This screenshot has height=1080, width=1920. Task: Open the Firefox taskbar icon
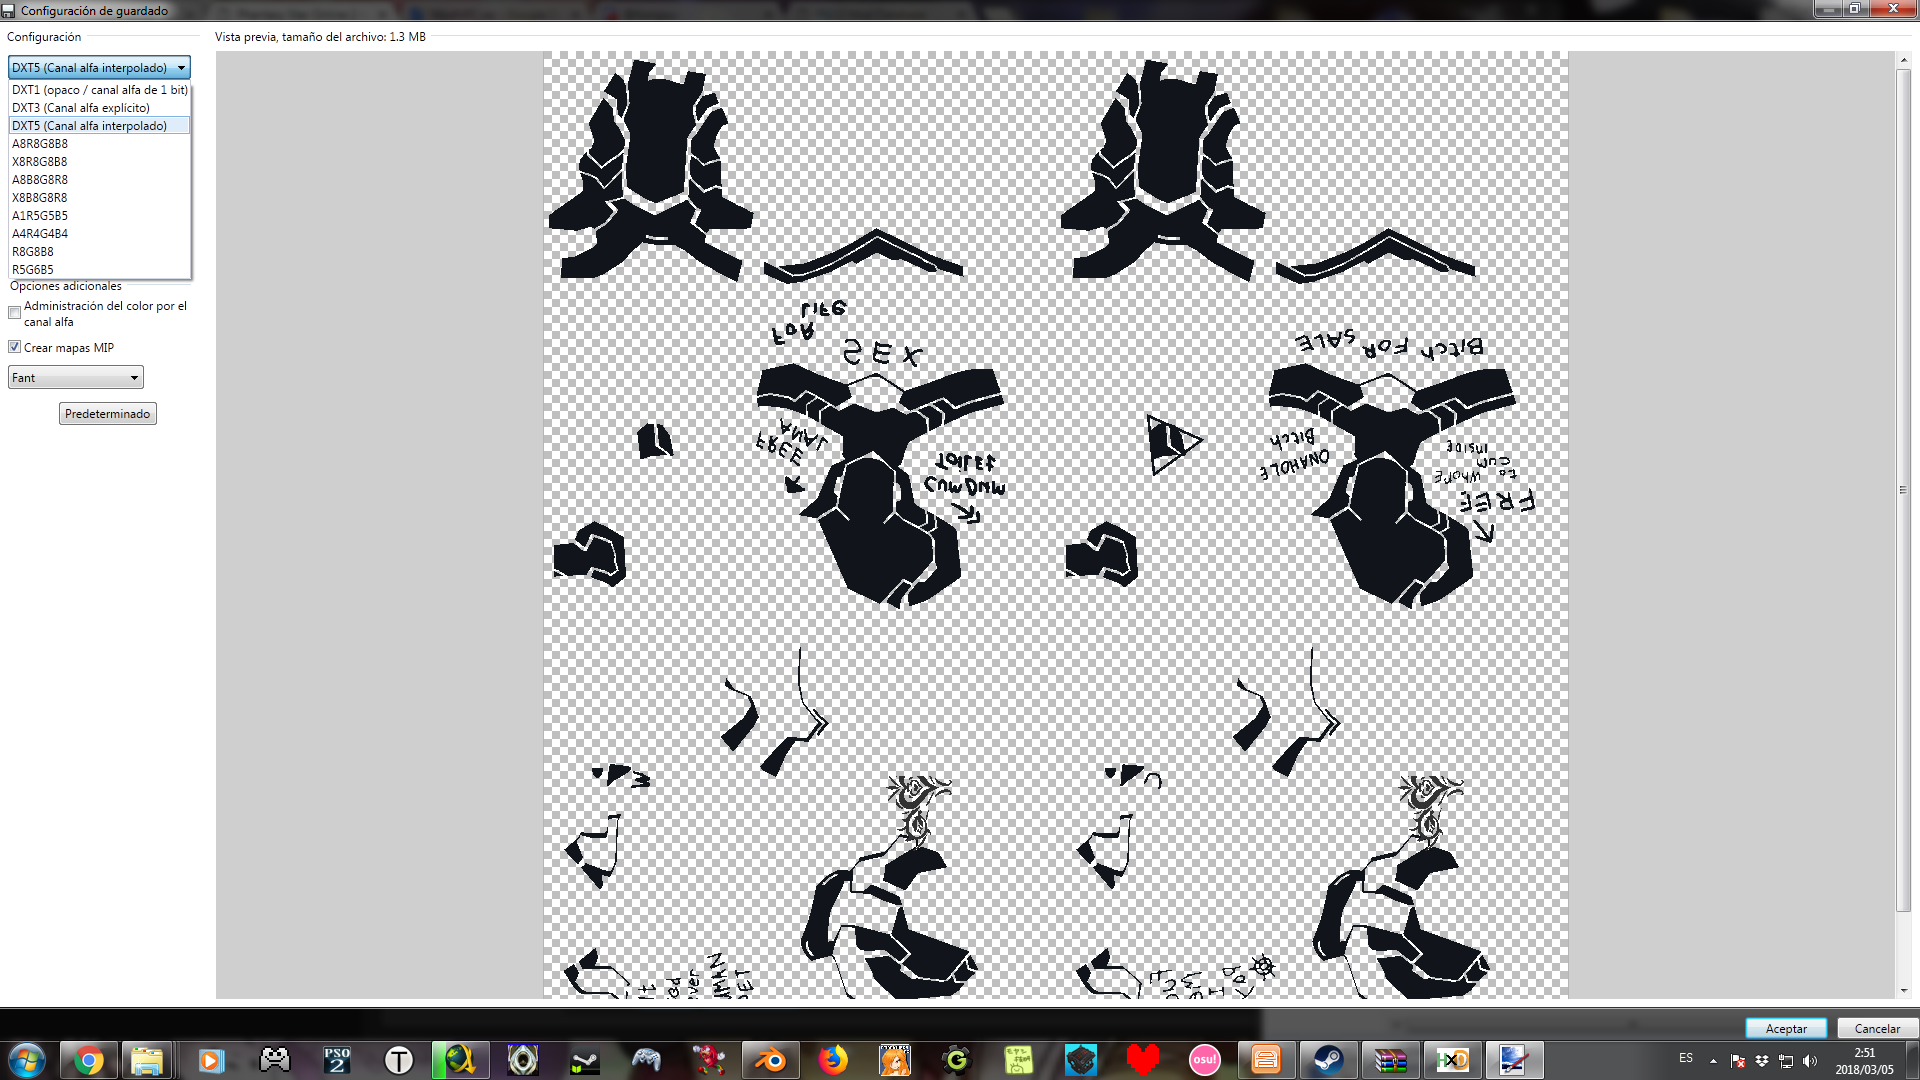coord(832,1060)
